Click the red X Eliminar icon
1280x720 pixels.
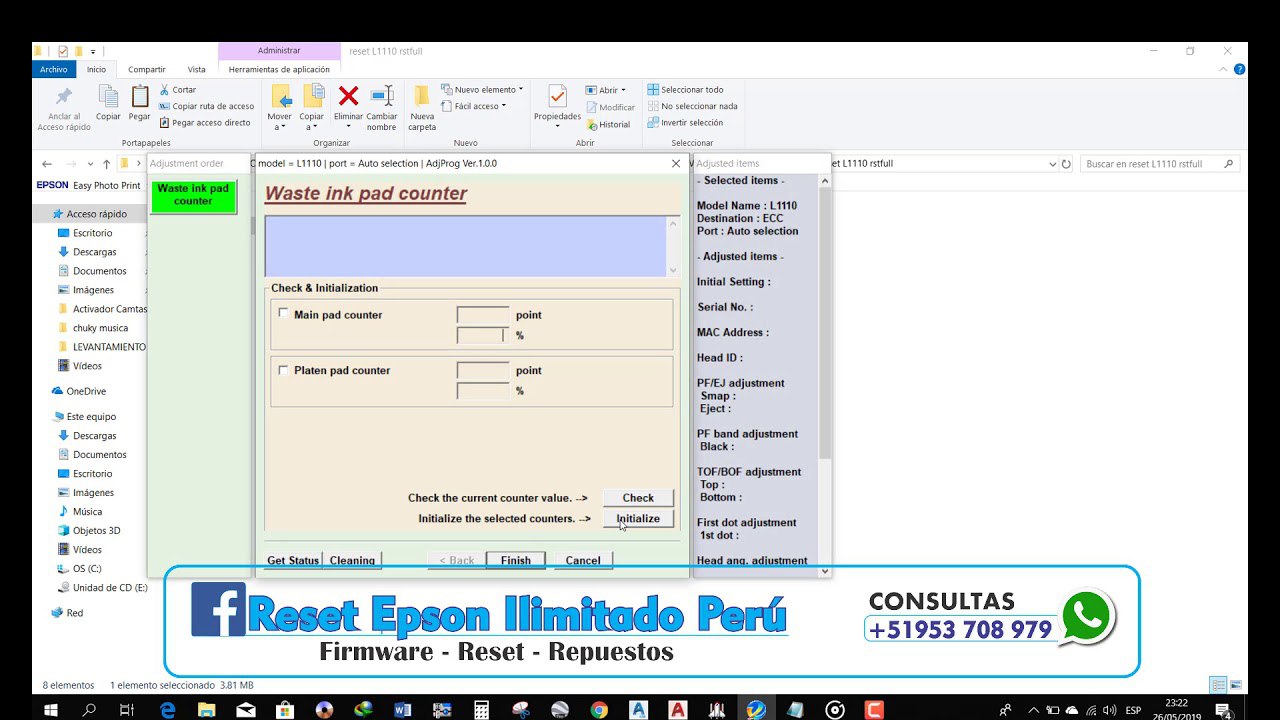[x=348, y=97]
